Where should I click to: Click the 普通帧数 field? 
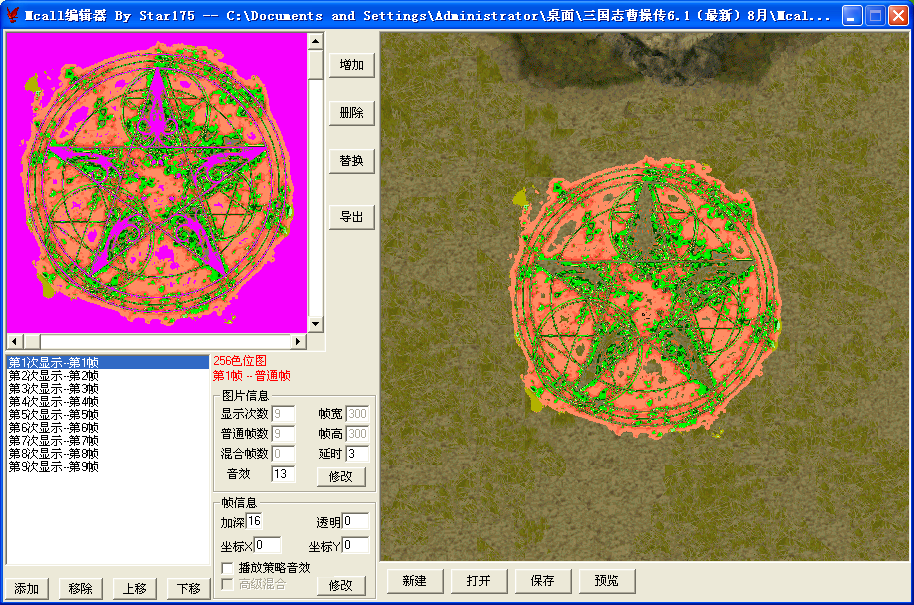(x=283, y=434)
